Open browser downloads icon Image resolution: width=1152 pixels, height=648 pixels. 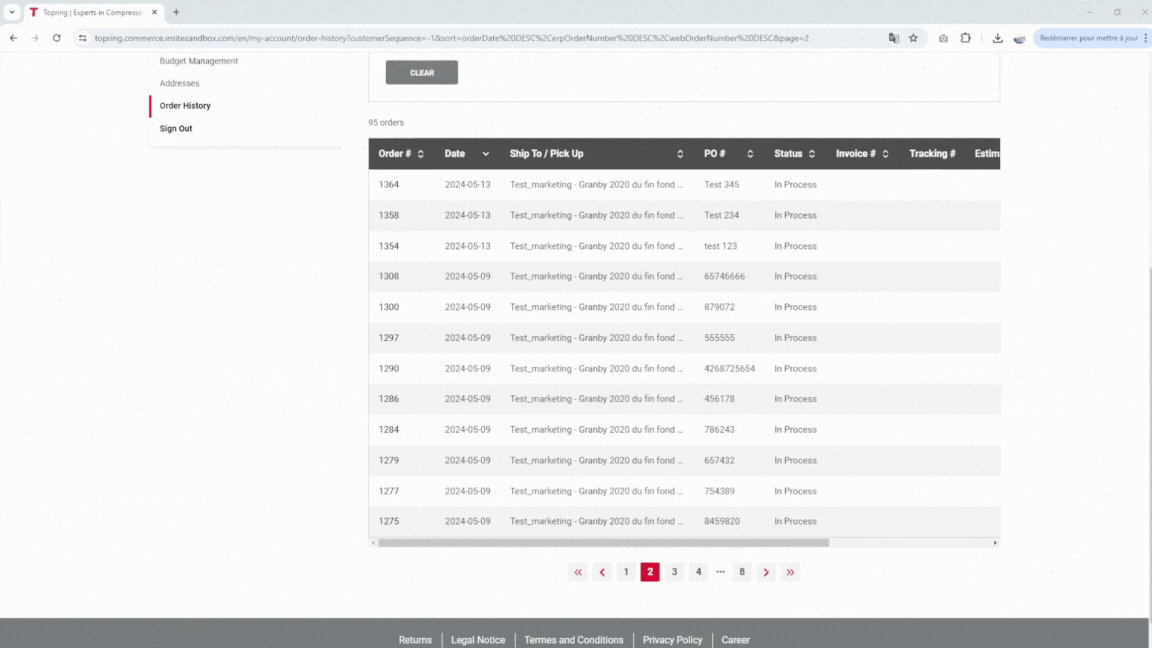coord(997,38)
